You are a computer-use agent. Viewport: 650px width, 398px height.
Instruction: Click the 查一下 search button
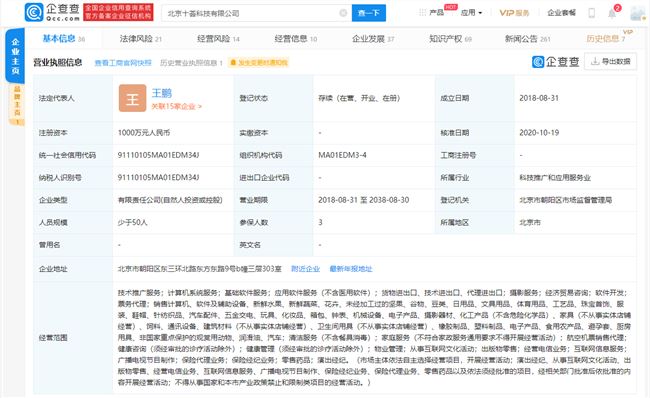[369, 13]
